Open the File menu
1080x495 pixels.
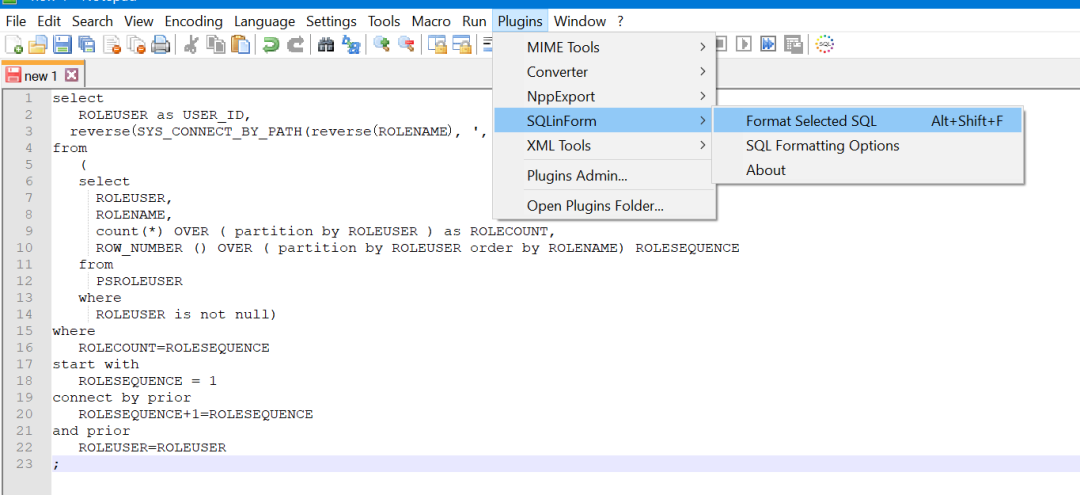[15, 21]
